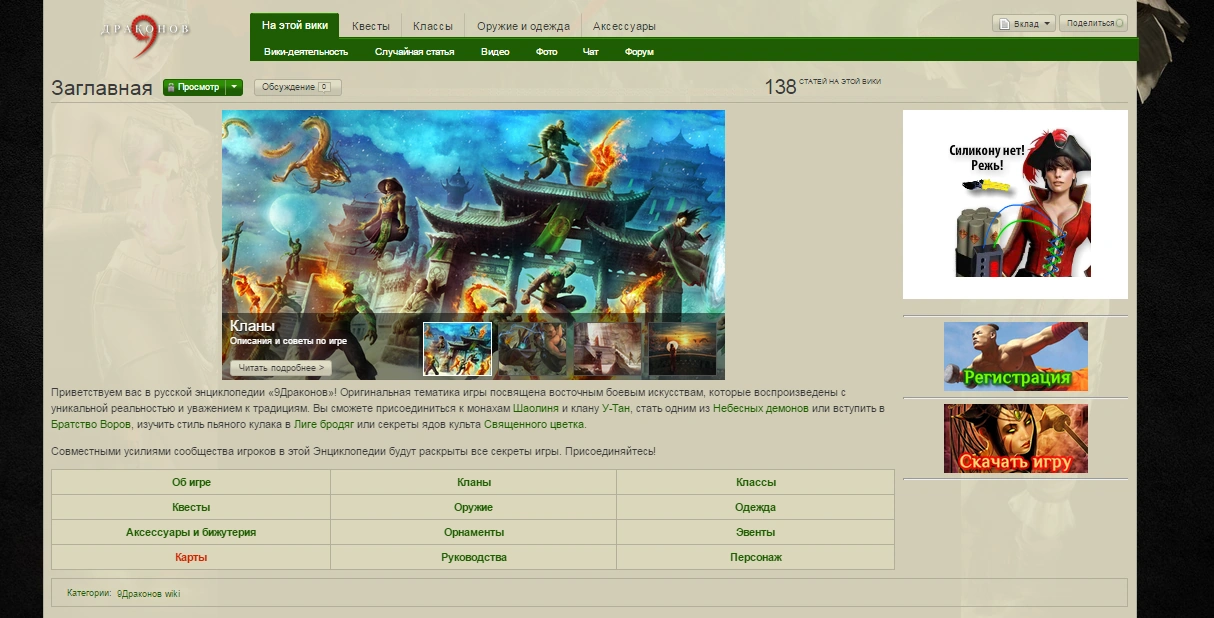Open the Видео submenu item

[495, 51]
